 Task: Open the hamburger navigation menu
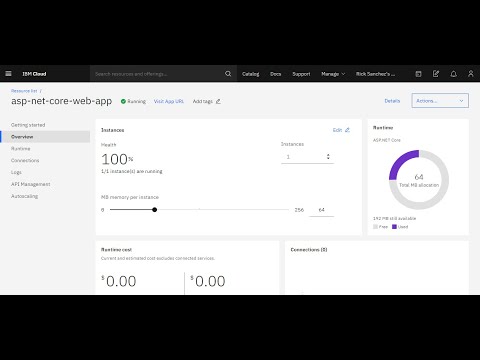tap(8, 74)
